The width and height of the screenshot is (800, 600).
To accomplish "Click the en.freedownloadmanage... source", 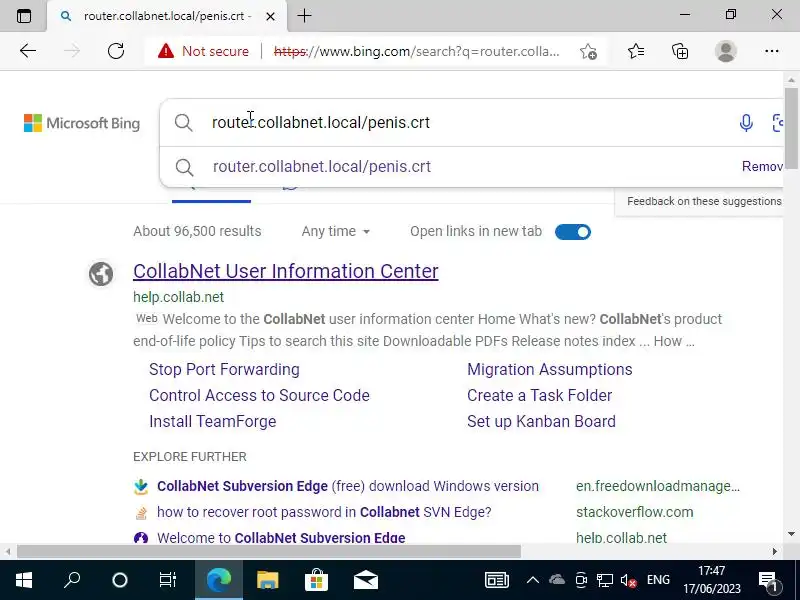I will pyautogui.click(x=658, y=486).
